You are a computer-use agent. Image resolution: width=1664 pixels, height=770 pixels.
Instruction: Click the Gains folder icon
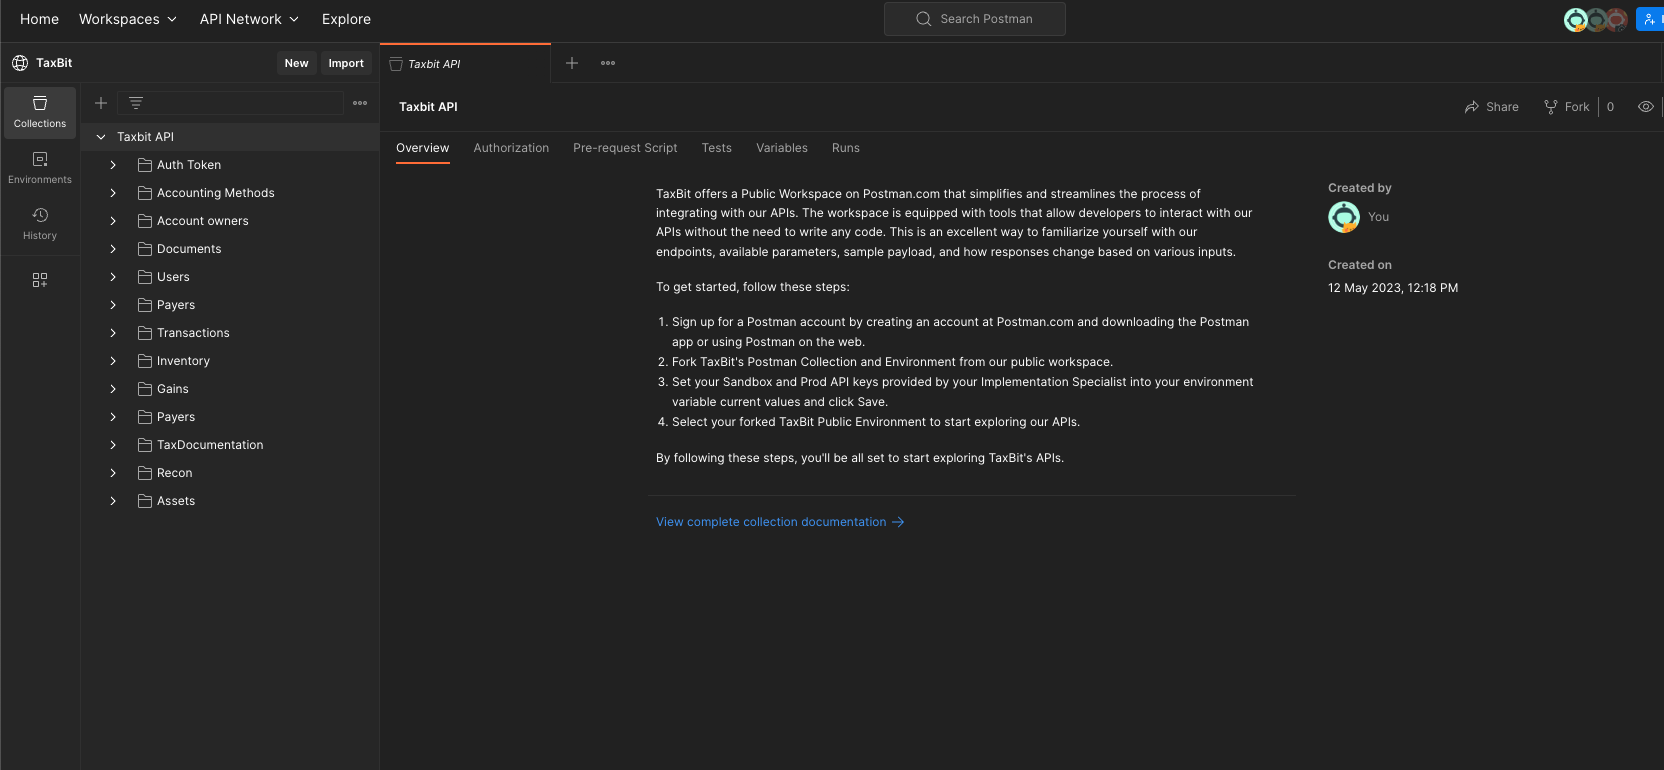tap(145, 389)
